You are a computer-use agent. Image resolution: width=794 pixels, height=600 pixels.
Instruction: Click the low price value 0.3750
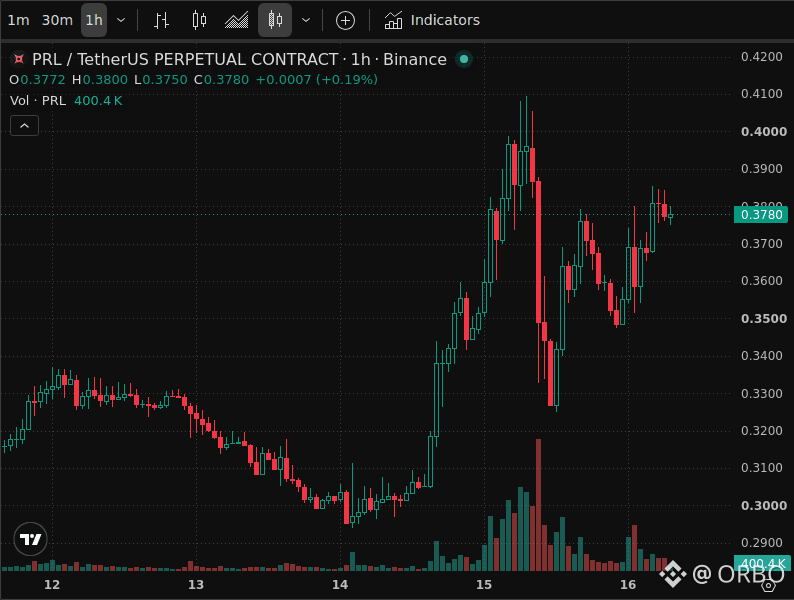165,80
